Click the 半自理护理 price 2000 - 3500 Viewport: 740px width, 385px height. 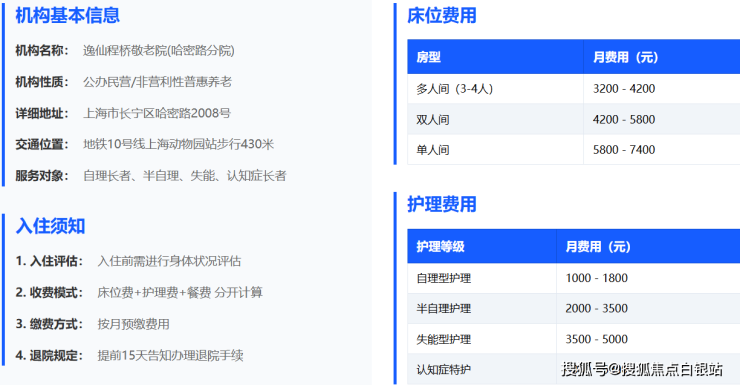[597, 309]
